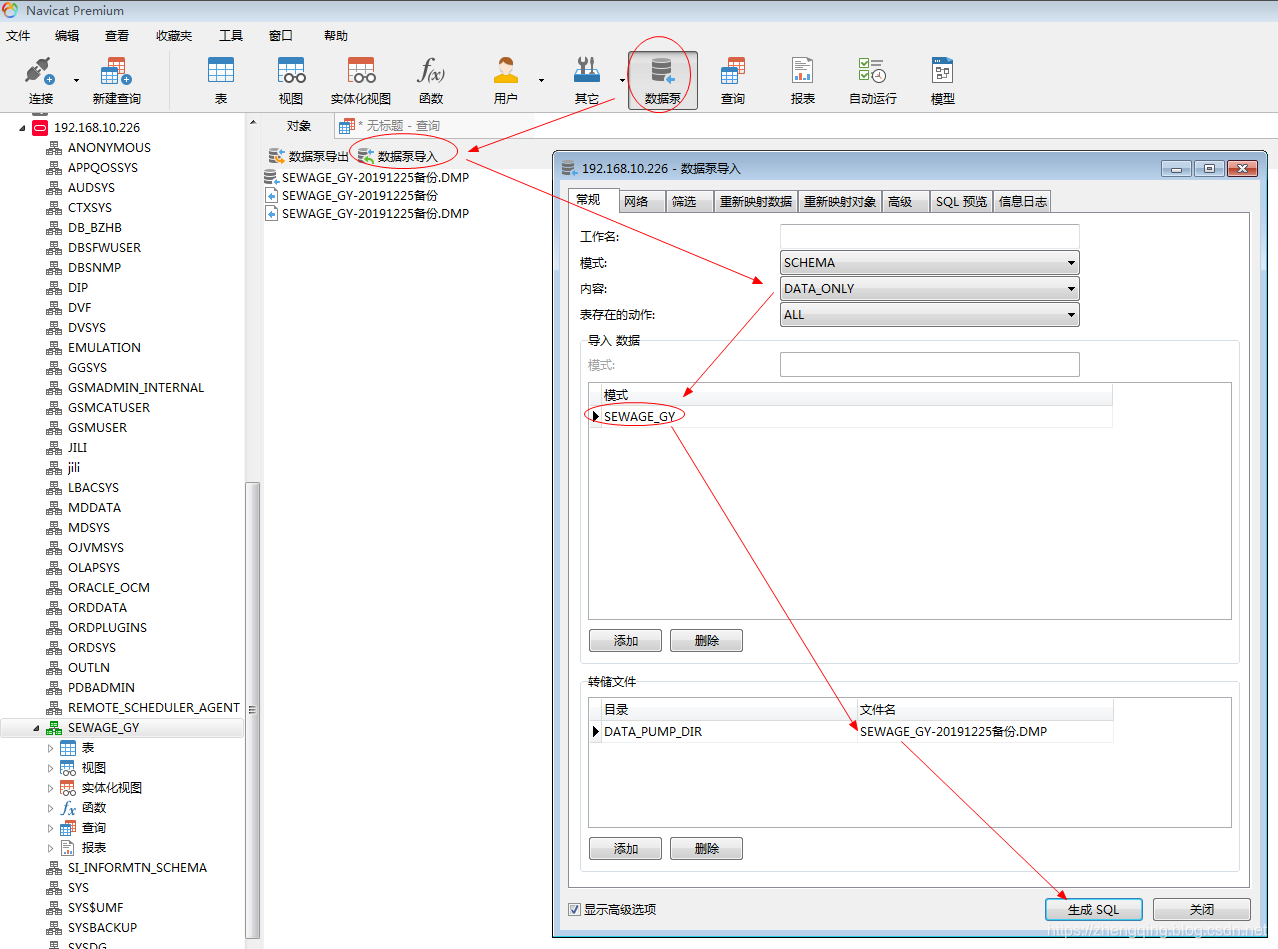Expand the 函数 node under SEWAGE_GY
Image resolution: width=1278 pixels, height=949 pixels.
click(51, 808)
